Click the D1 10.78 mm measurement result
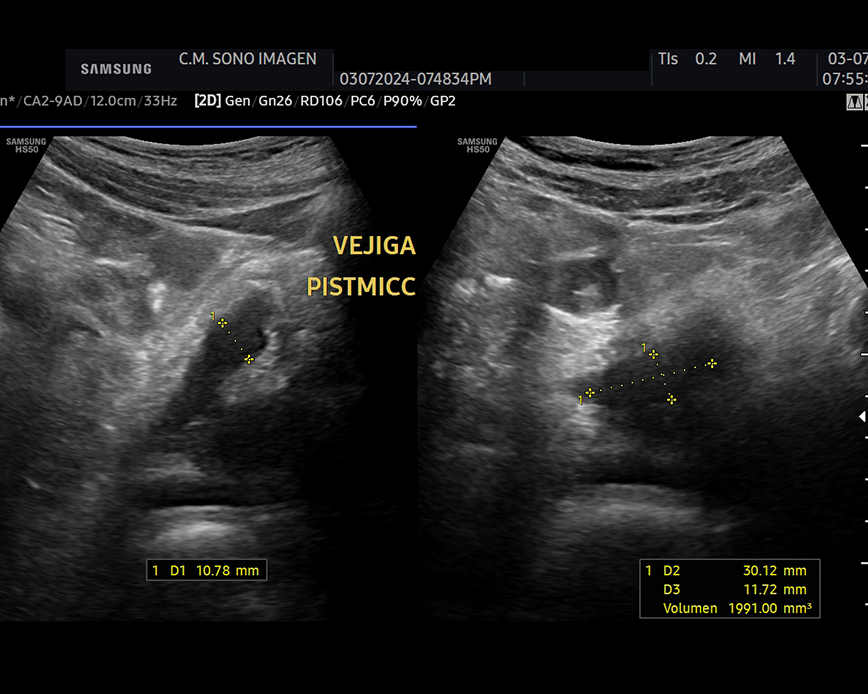The width and height of the screenshot is (868, 694). 205,571
